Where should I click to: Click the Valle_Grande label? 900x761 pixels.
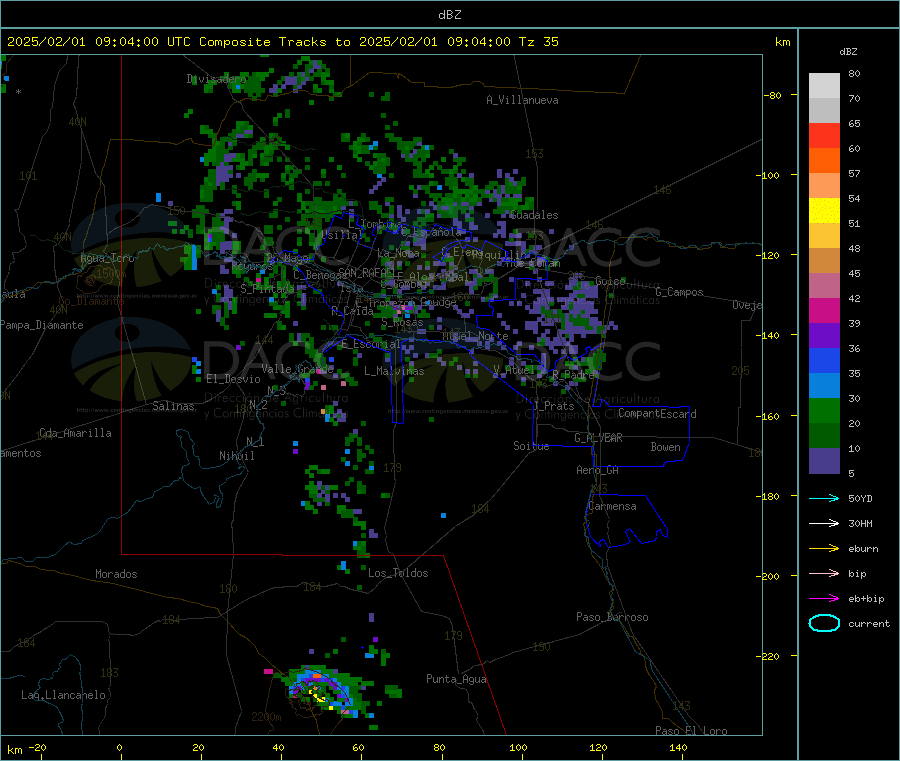pos(297,369)
